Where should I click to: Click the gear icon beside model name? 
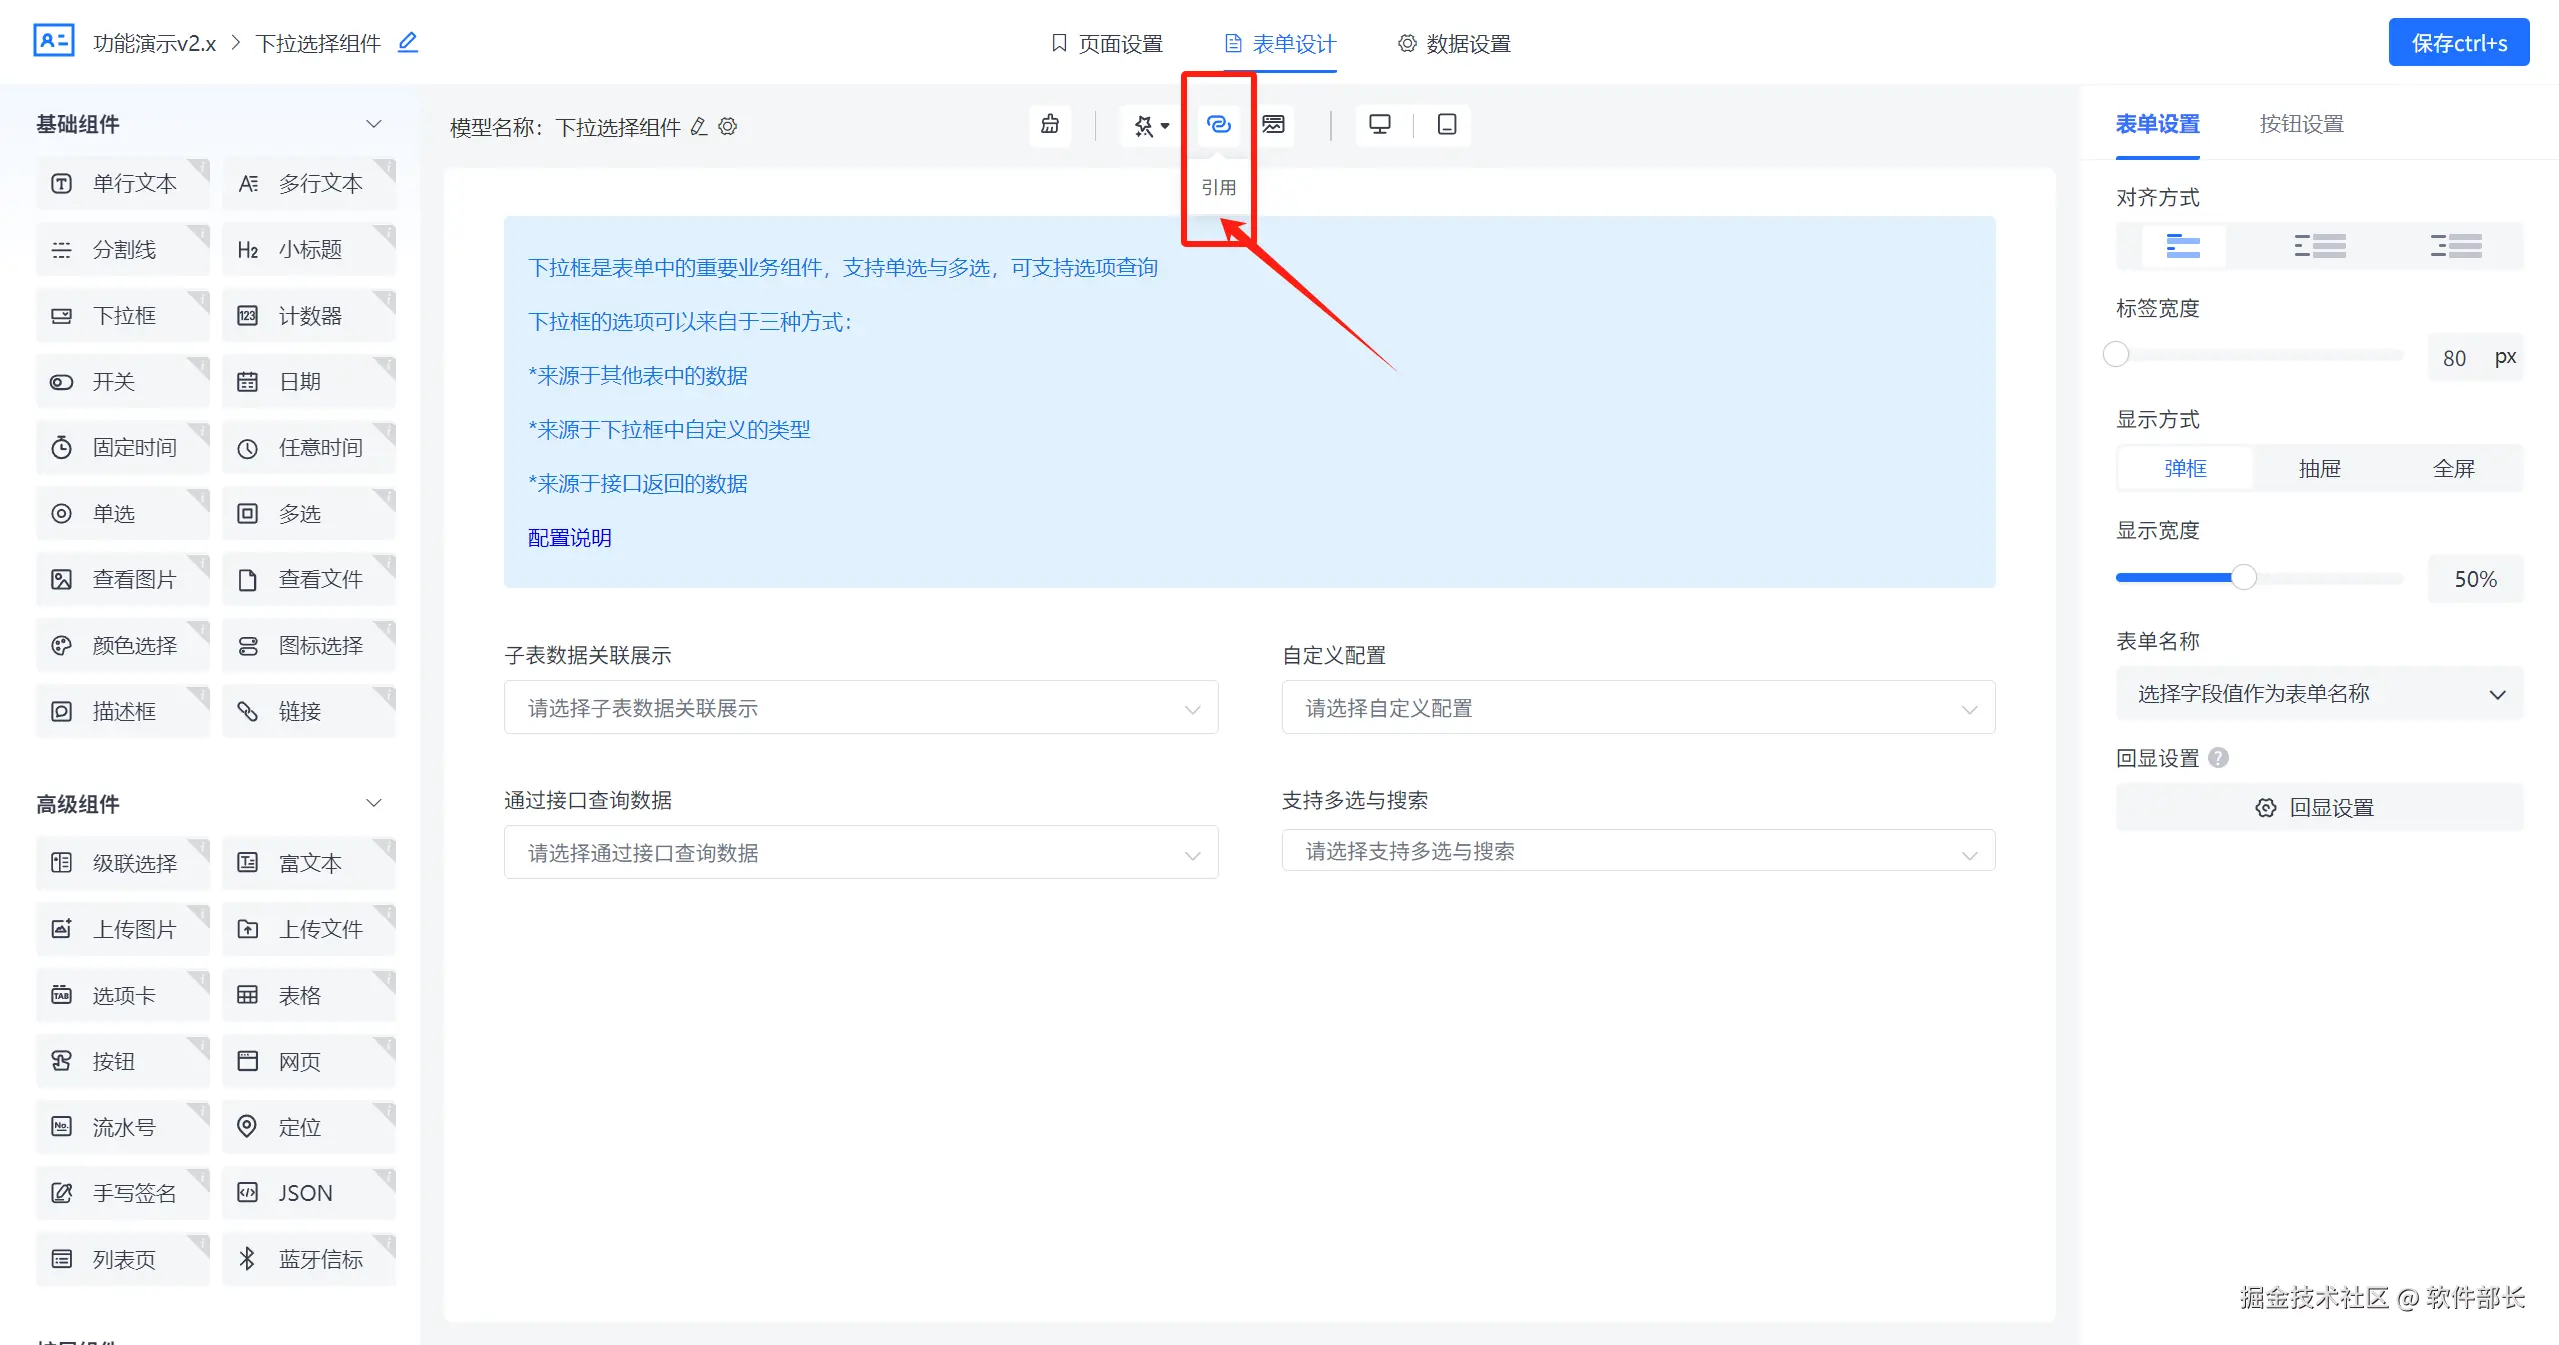tap(728, 127)
